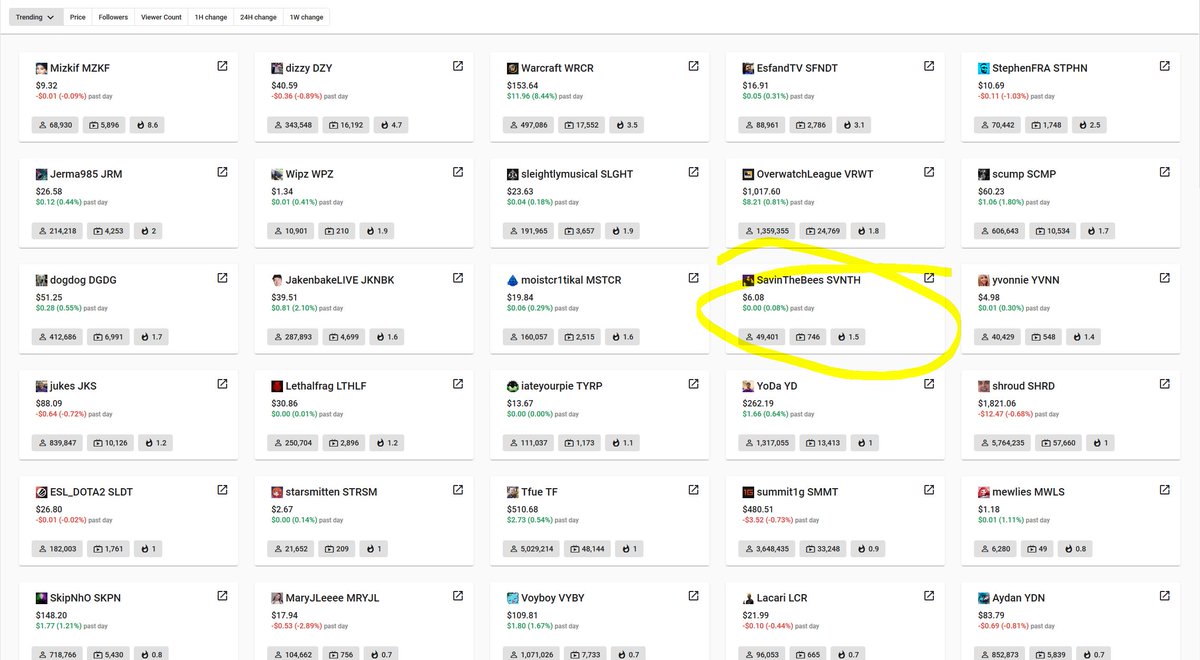Open OverwatchLeague VRWT external link icon

pos(929,172)
